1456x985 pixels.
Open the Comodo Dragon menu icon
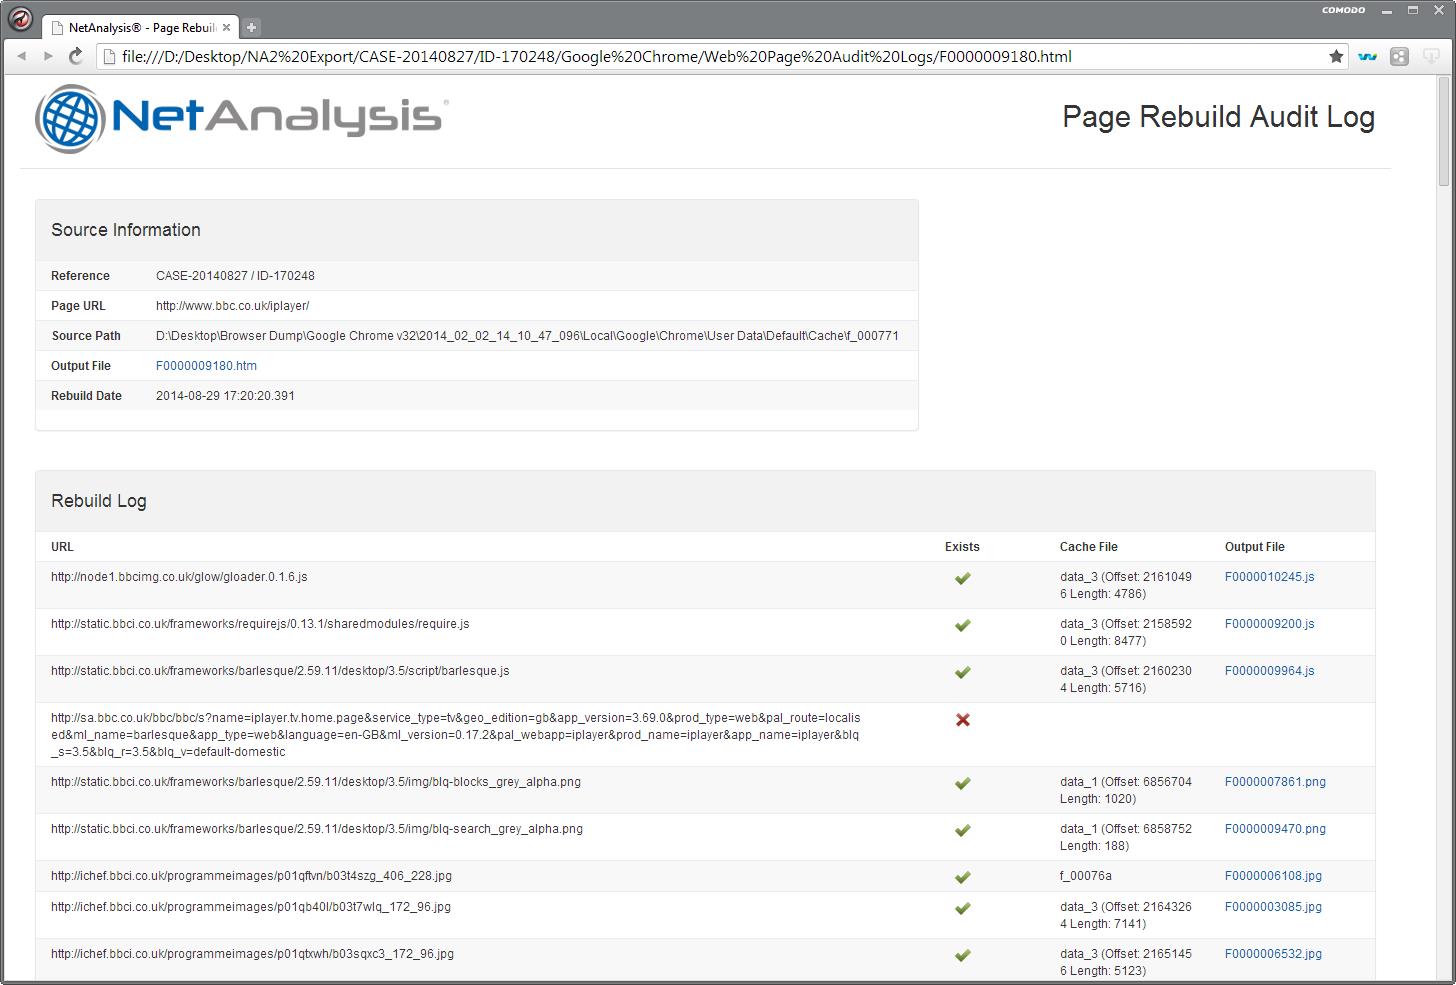click(18, 19)
